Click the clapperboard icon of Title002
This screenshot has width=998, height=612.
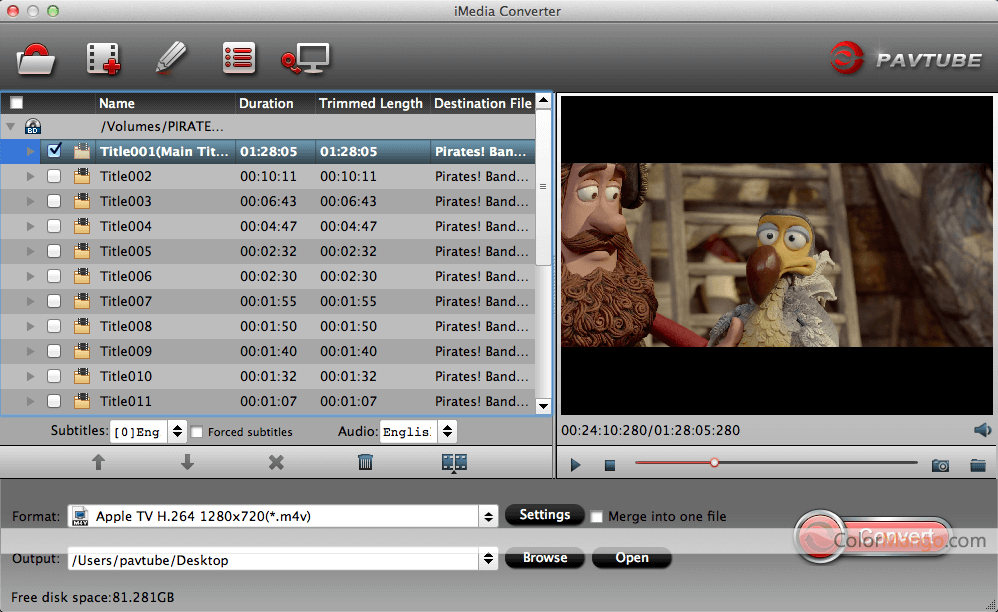tap(81, 176)
